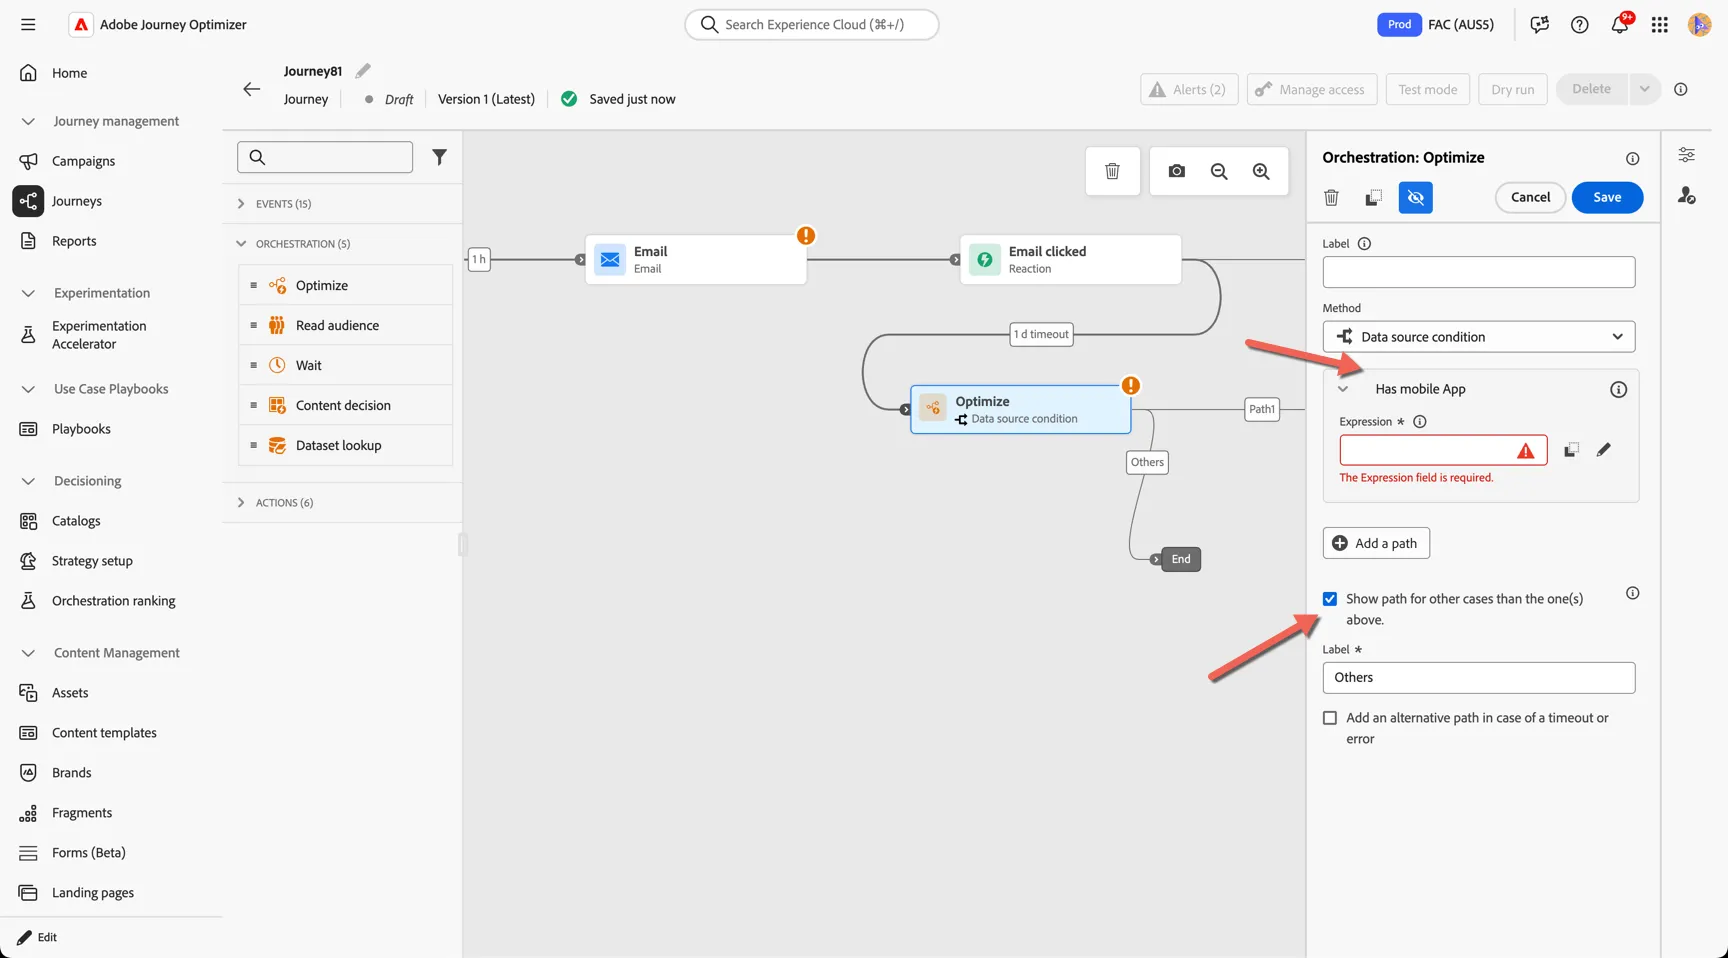Toggle the hide read-only fields eye button
Viewport: 1728px width, 958px height.
[1415, 198]
